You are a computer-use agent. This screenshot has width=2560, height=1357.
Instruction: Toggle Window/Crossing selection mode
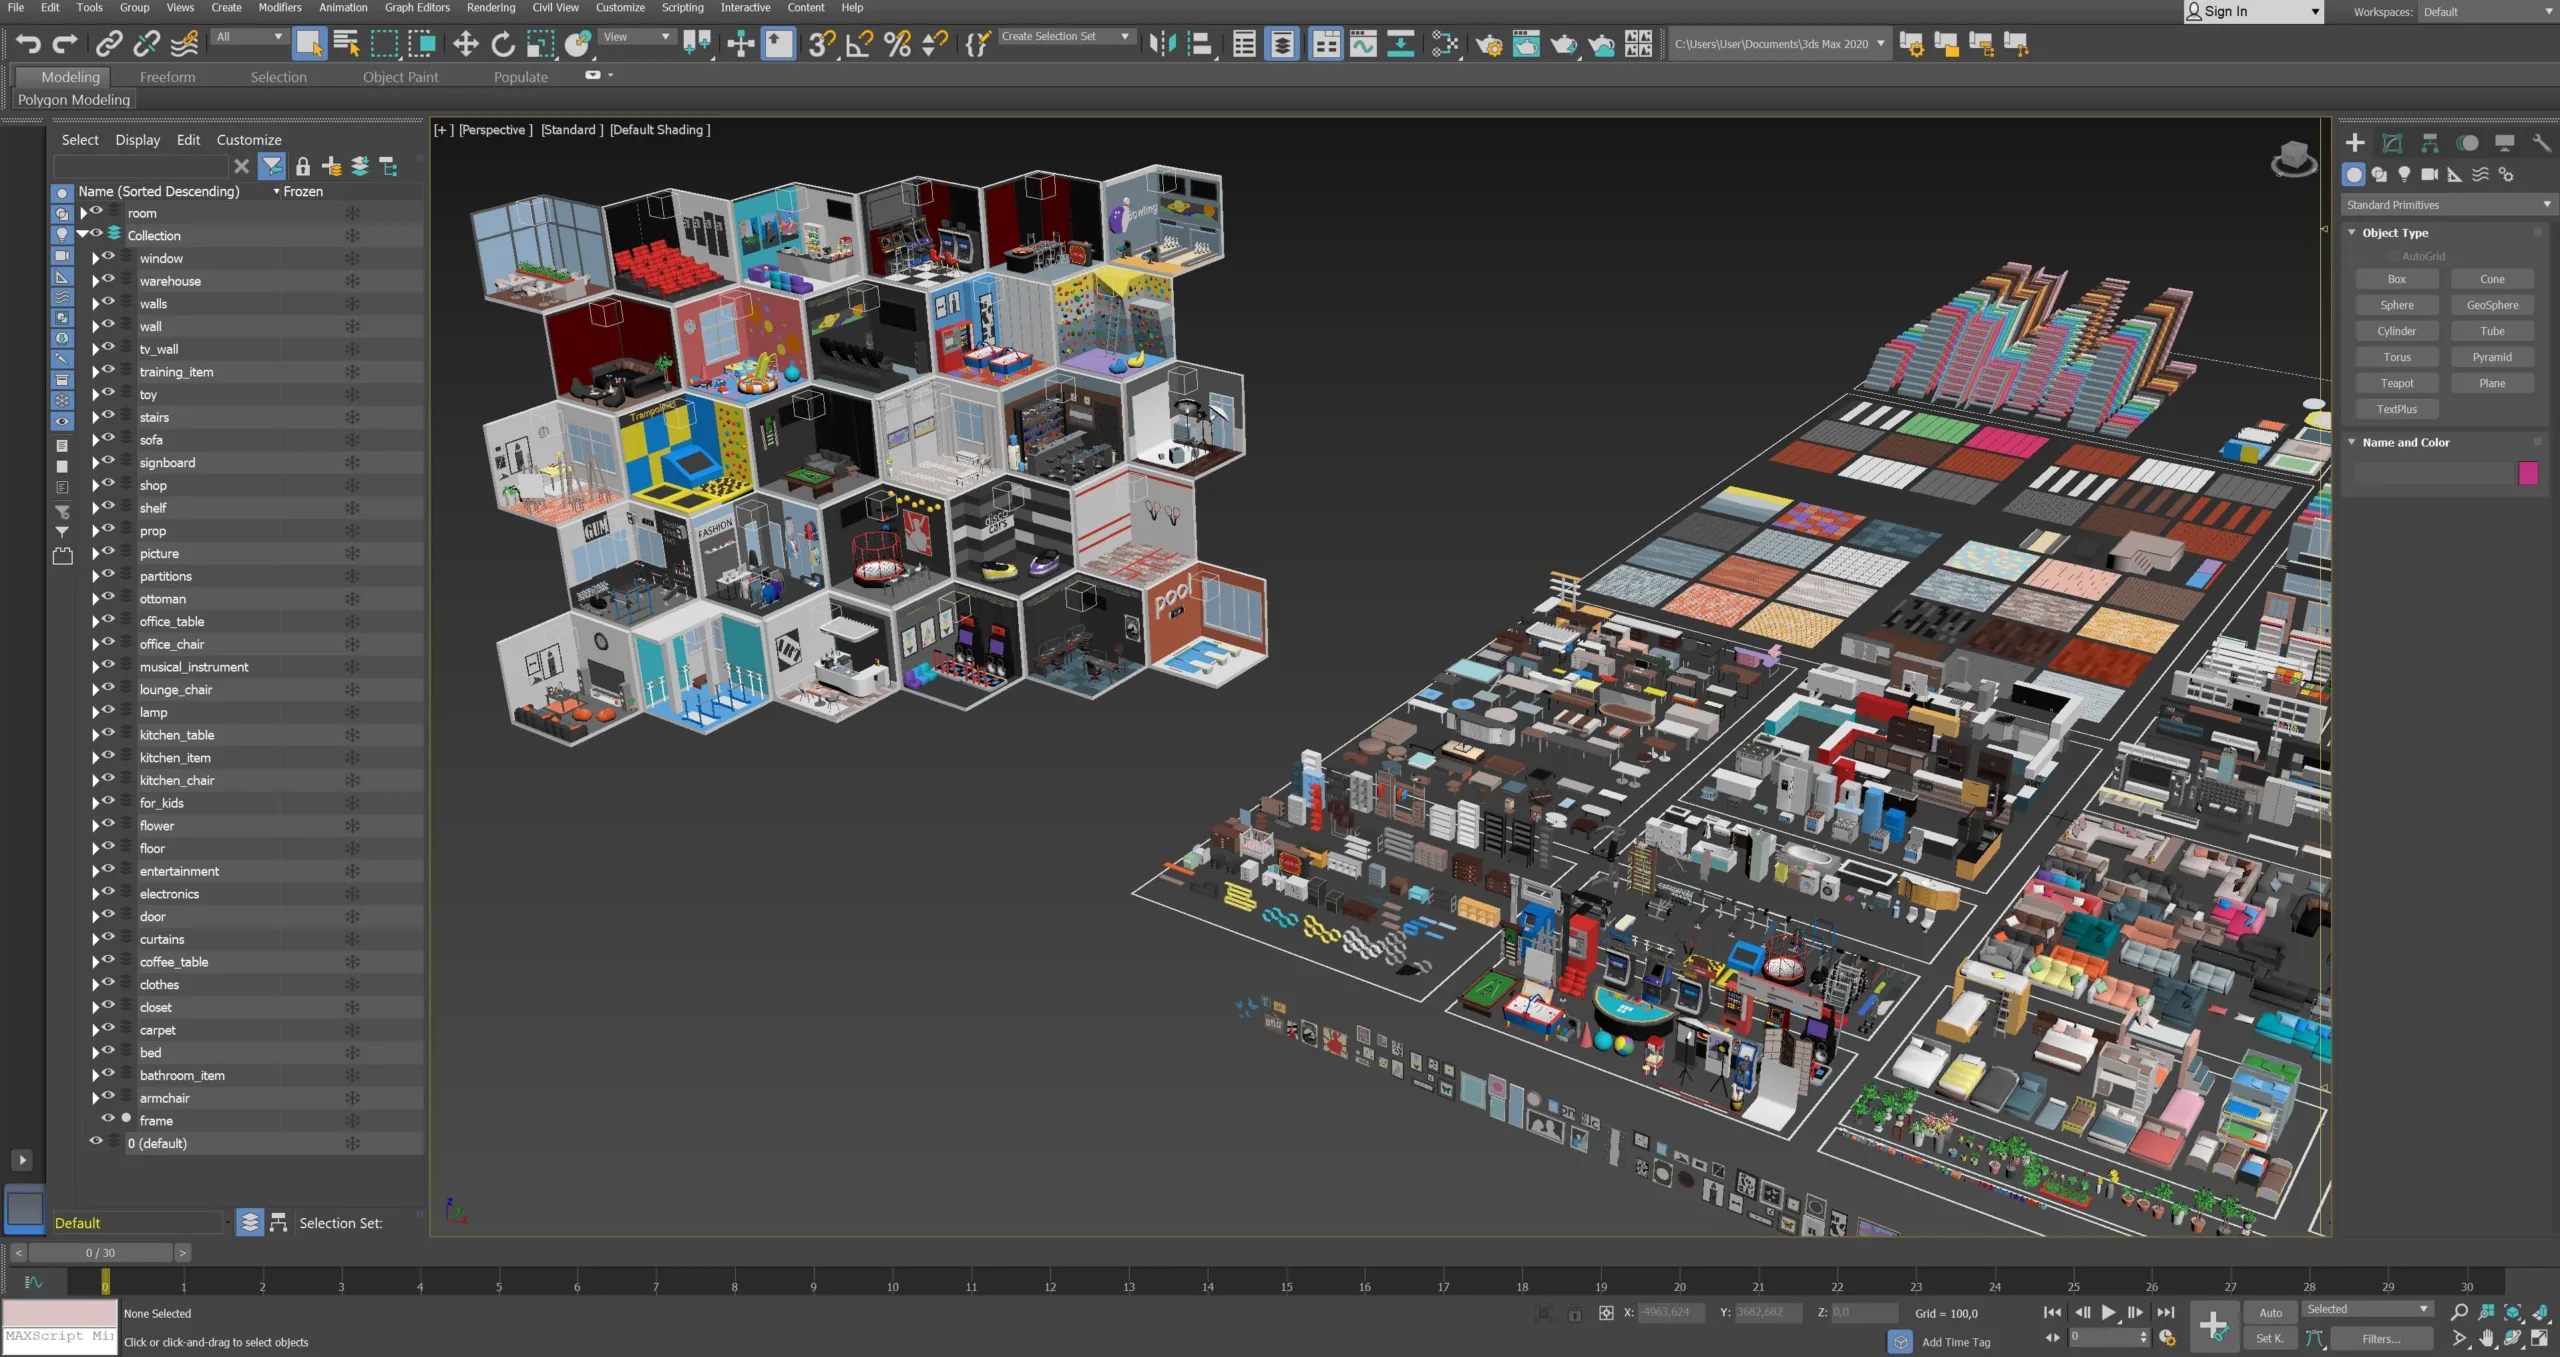[x=422, y=43]
